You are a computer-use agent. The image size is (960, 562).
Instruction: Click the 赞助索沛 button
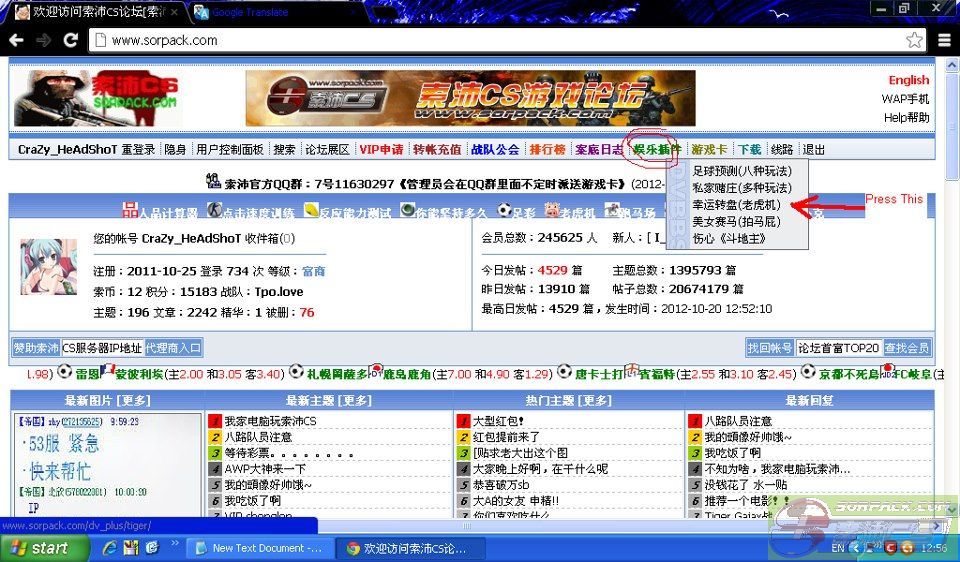36,348
